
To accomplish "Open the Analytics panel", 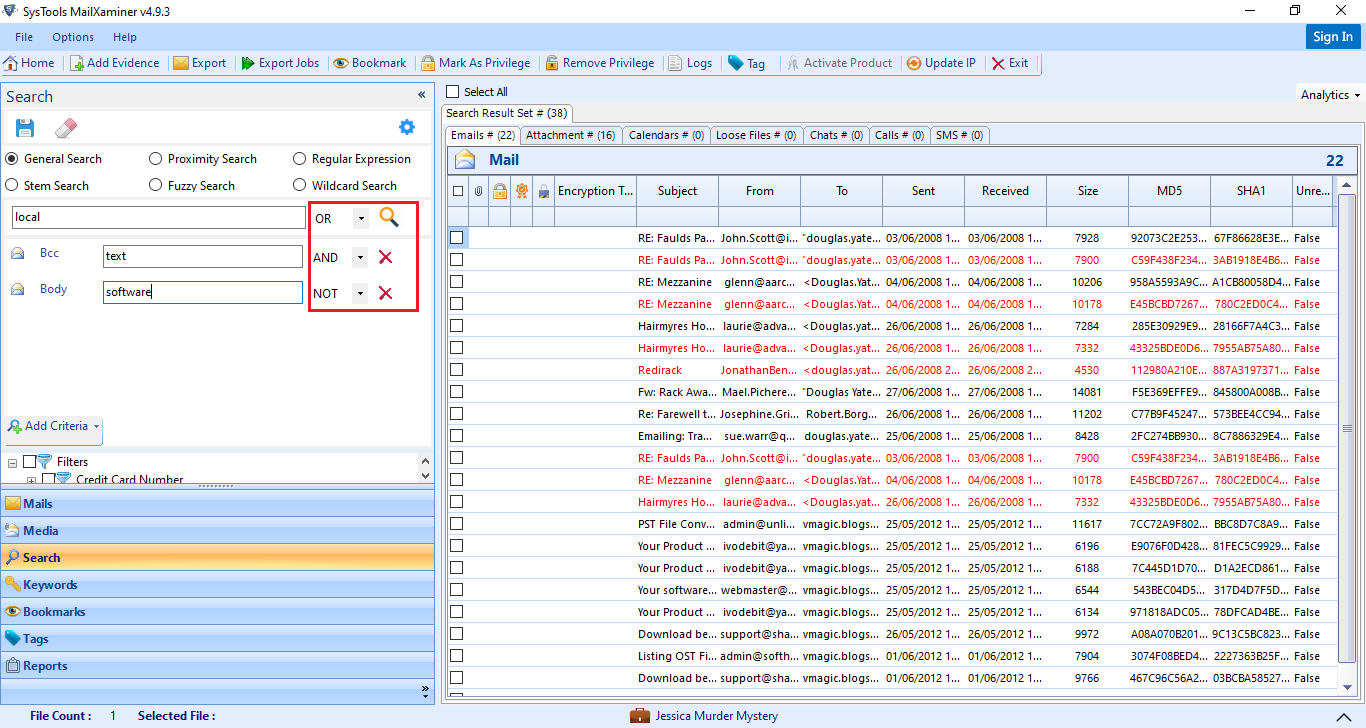I will [x=1327, y=94].
